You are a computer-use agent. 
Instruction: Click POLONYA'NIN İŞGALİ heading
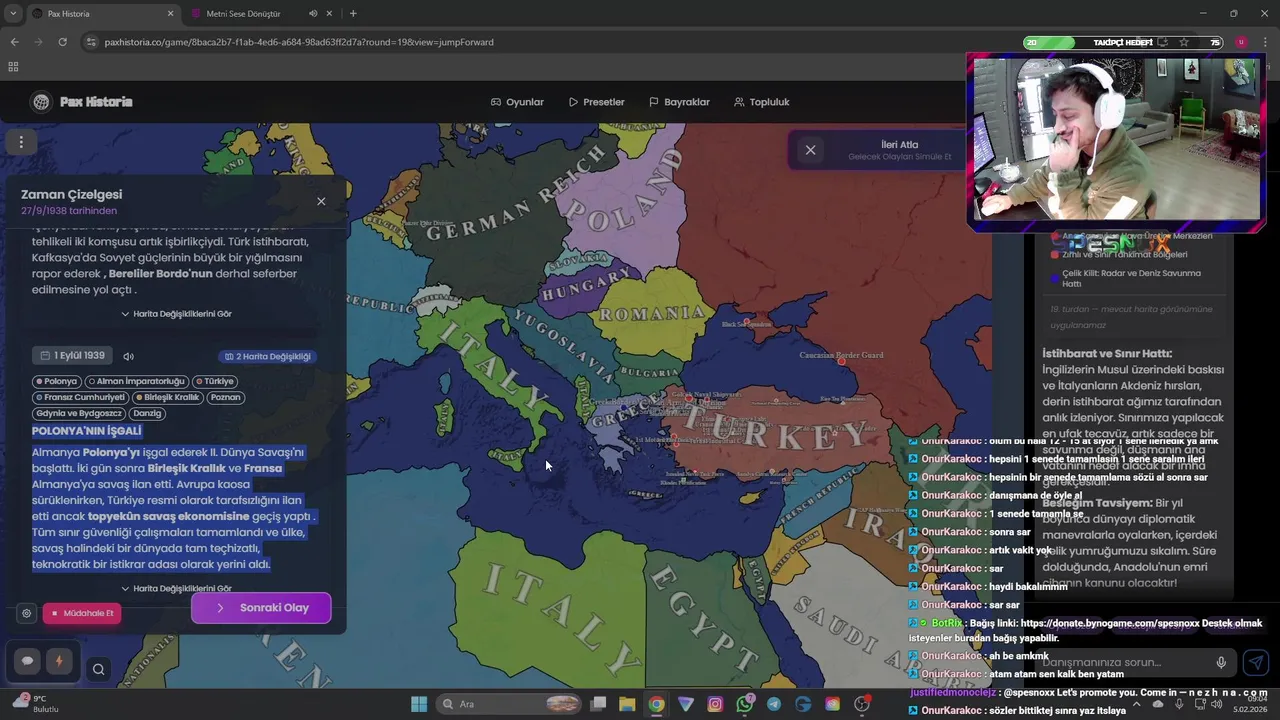(x=87, y=431)
